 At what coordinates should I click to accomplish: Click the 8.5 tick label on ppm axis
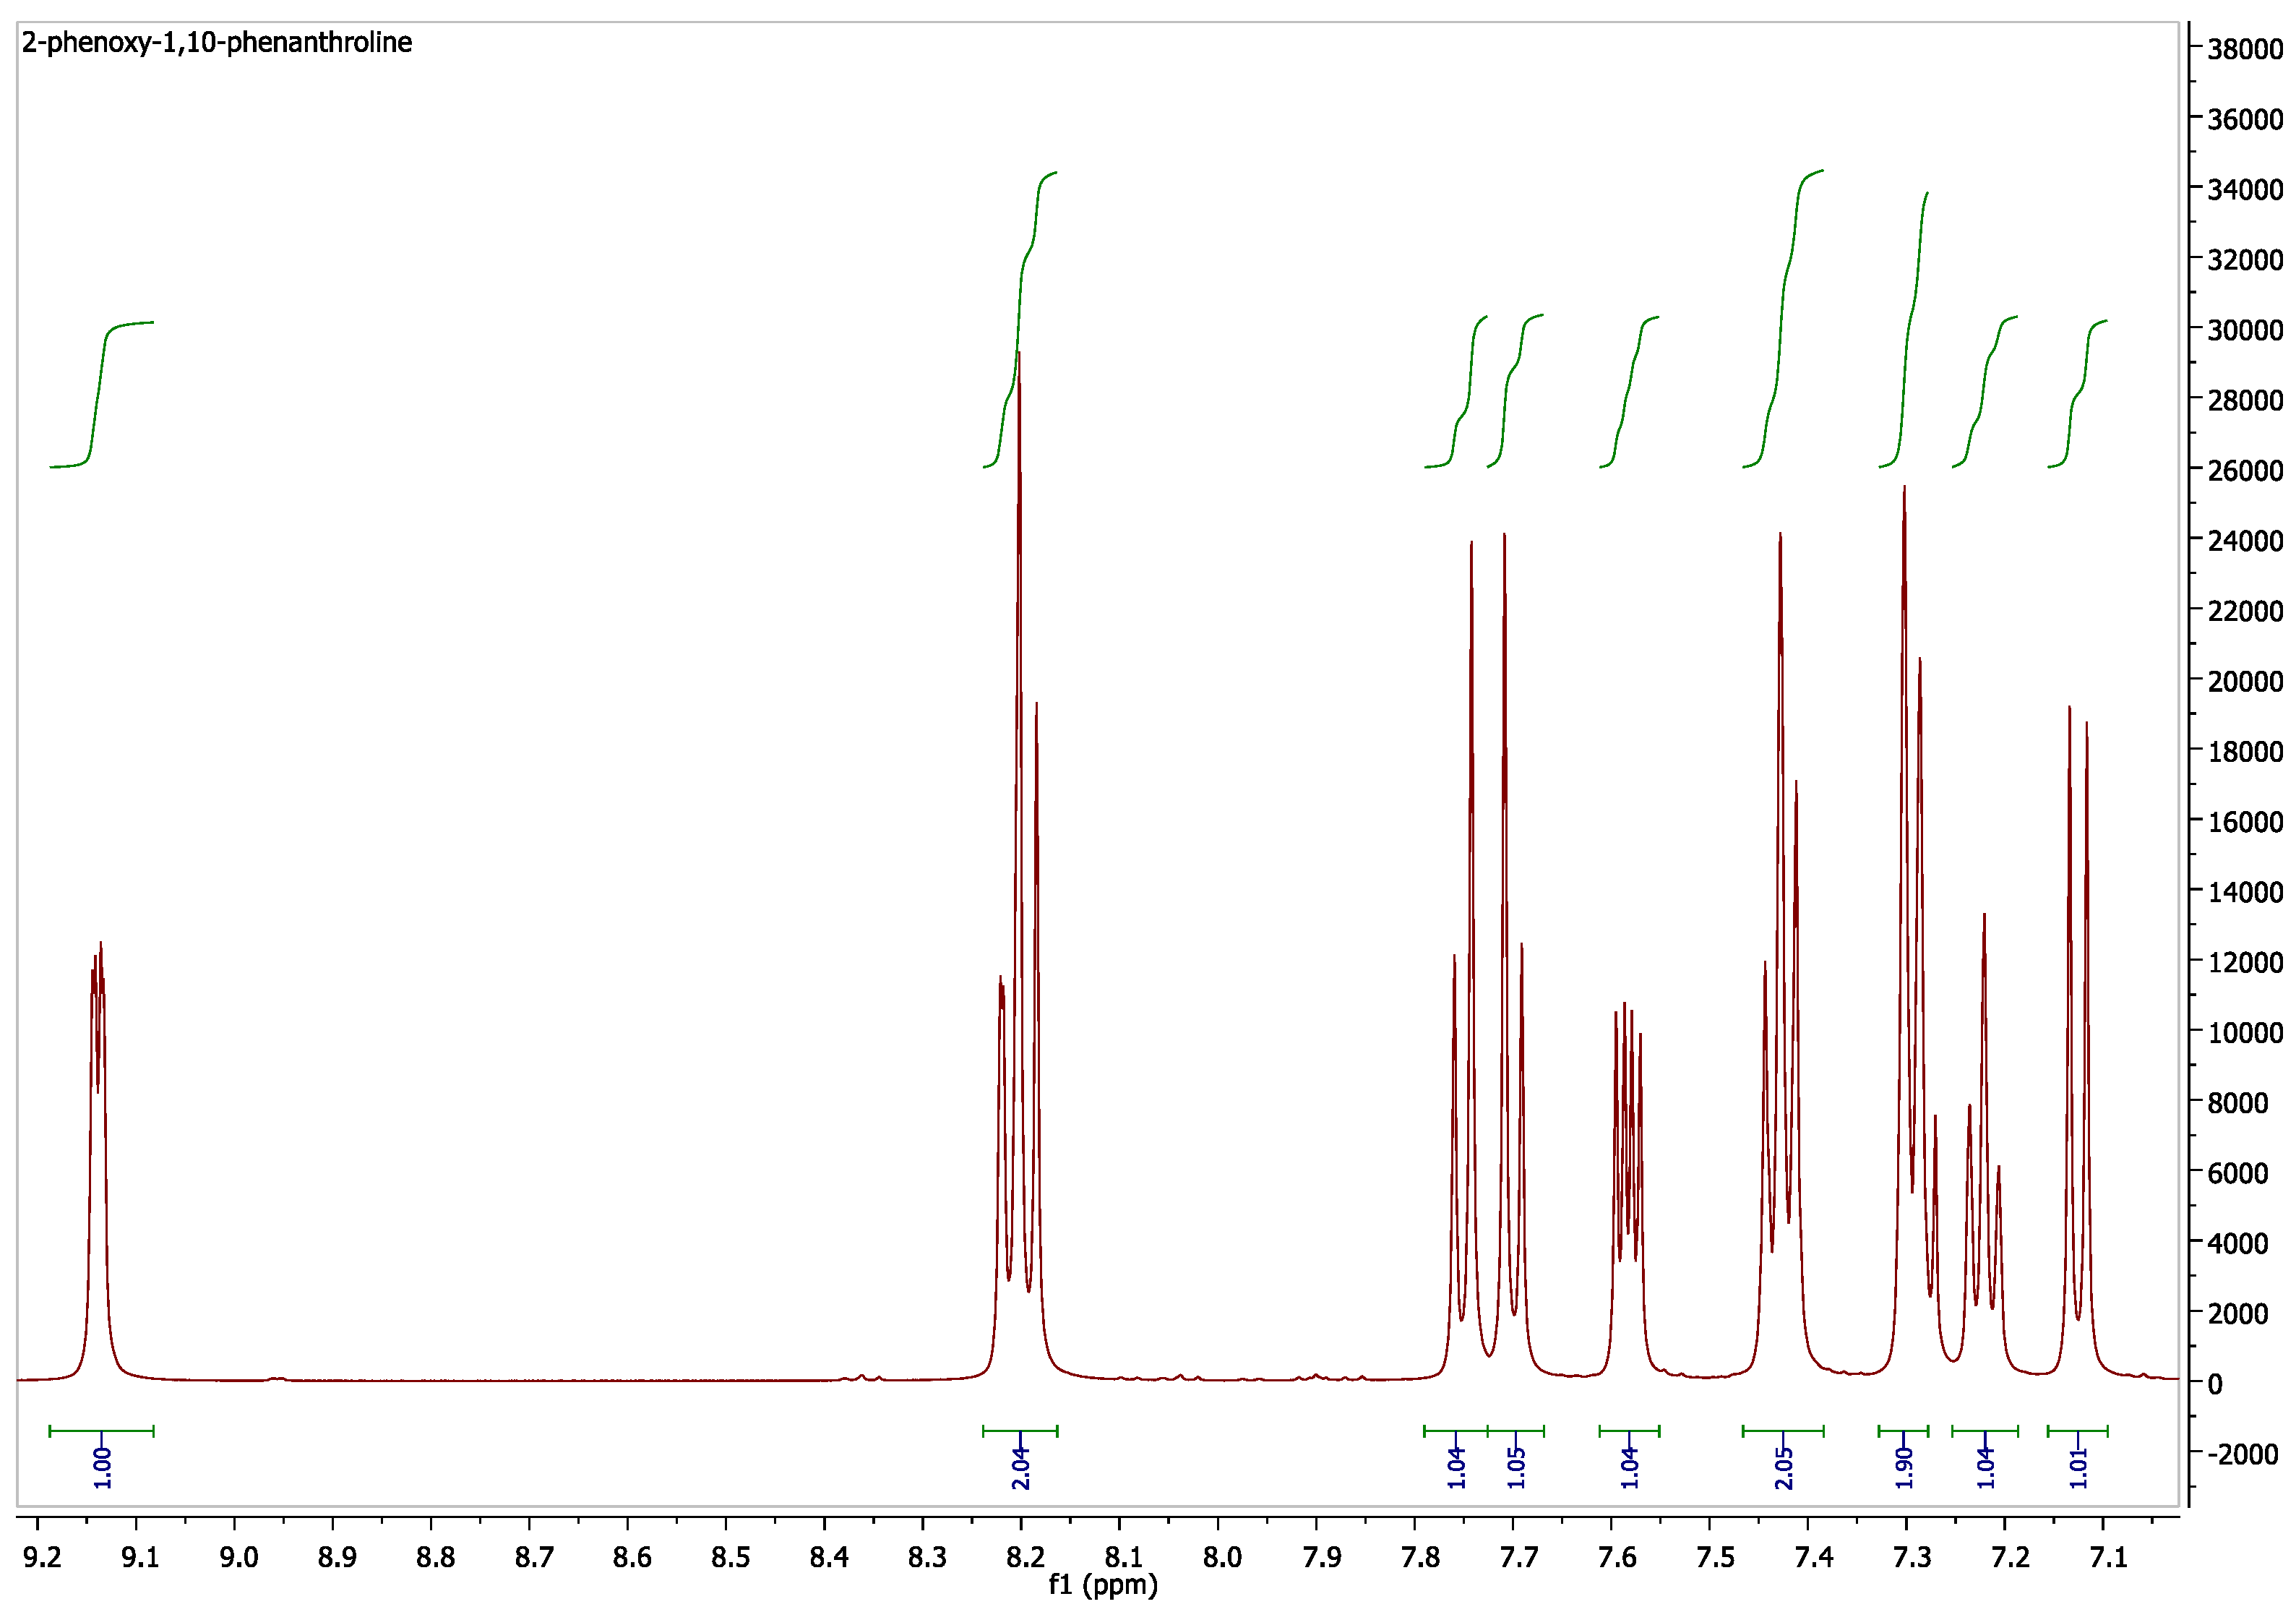point(730,1558)
